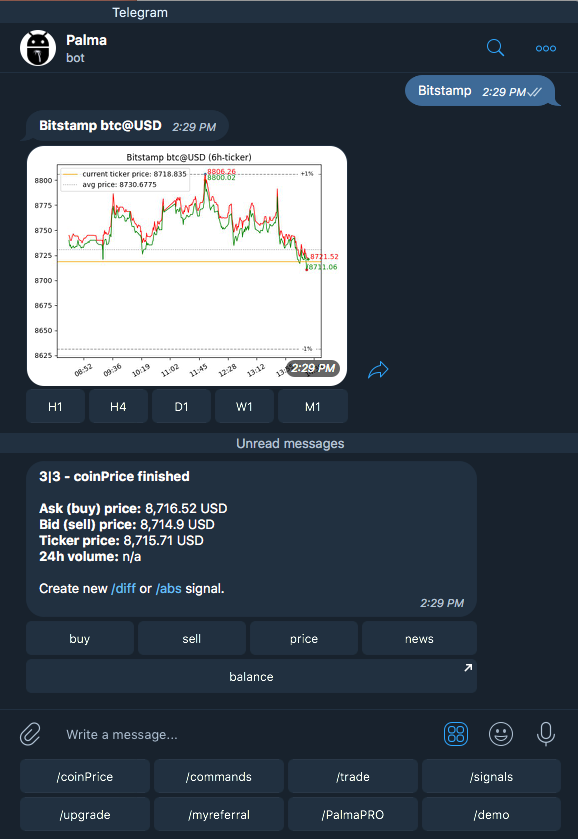Open the Bitstamp 6h-ticker chart image

(187, 265)
